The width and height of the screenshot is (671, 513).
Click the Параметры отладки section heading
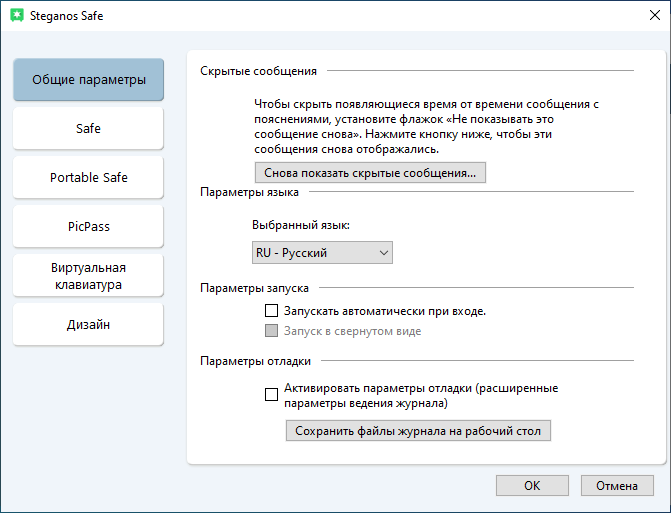(255, 361)
